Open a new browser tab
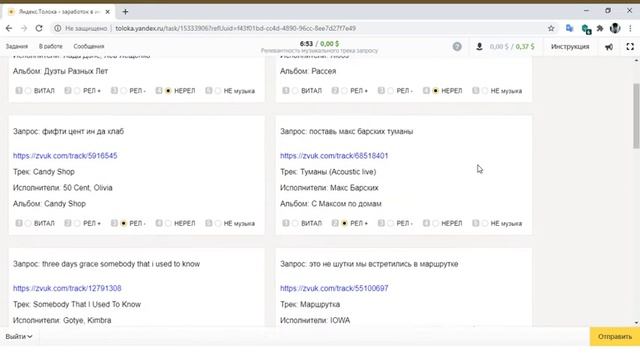This screenshot has width=640, height=360. (125, 12)
